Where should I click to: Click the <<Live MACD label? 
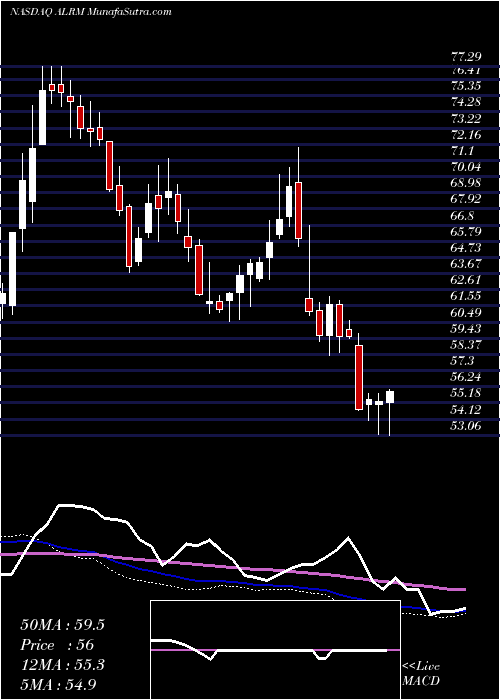click(x=421, y=673)
